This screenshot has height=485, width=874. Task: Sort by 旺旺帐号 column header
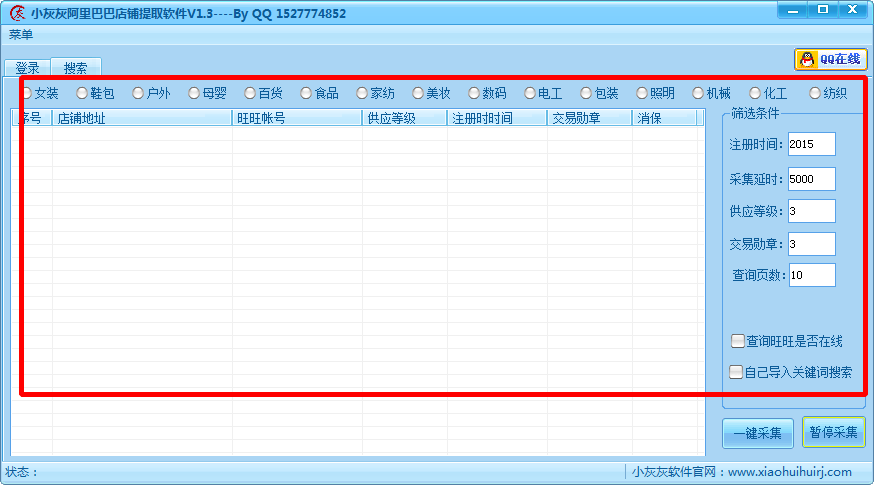pos(297,118)
